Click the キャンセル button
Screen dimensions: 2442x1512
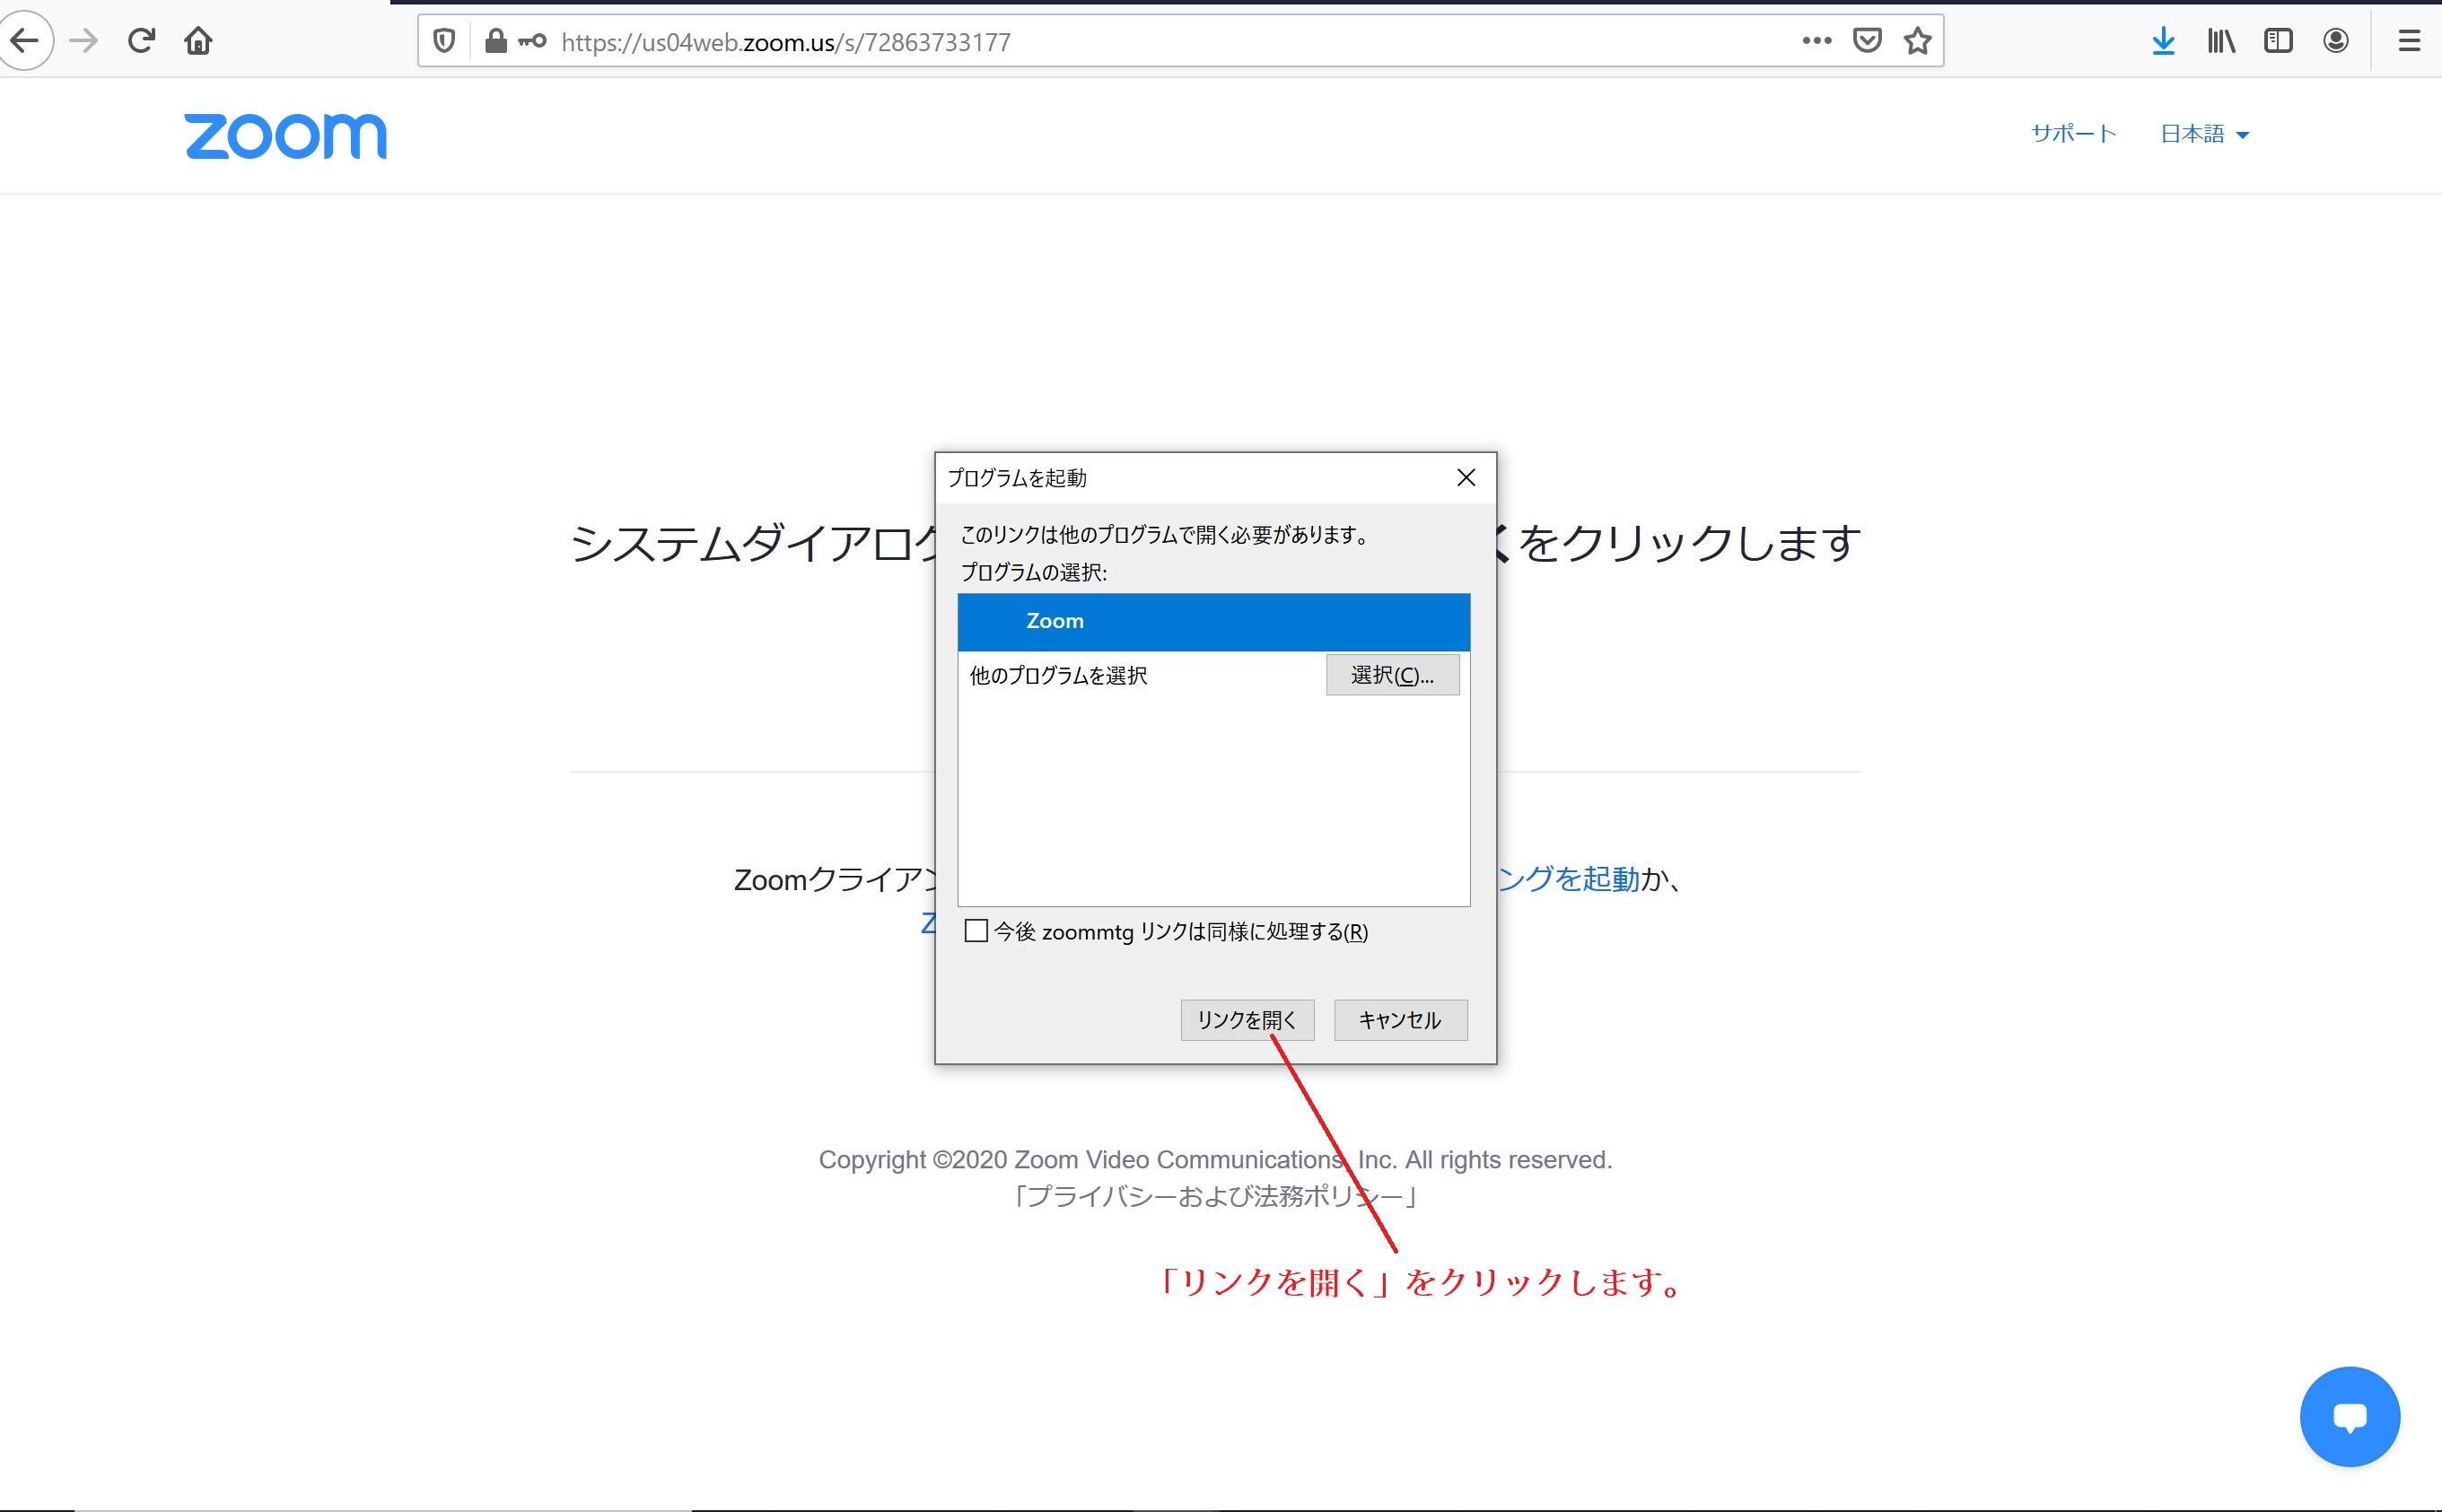1400,1020
